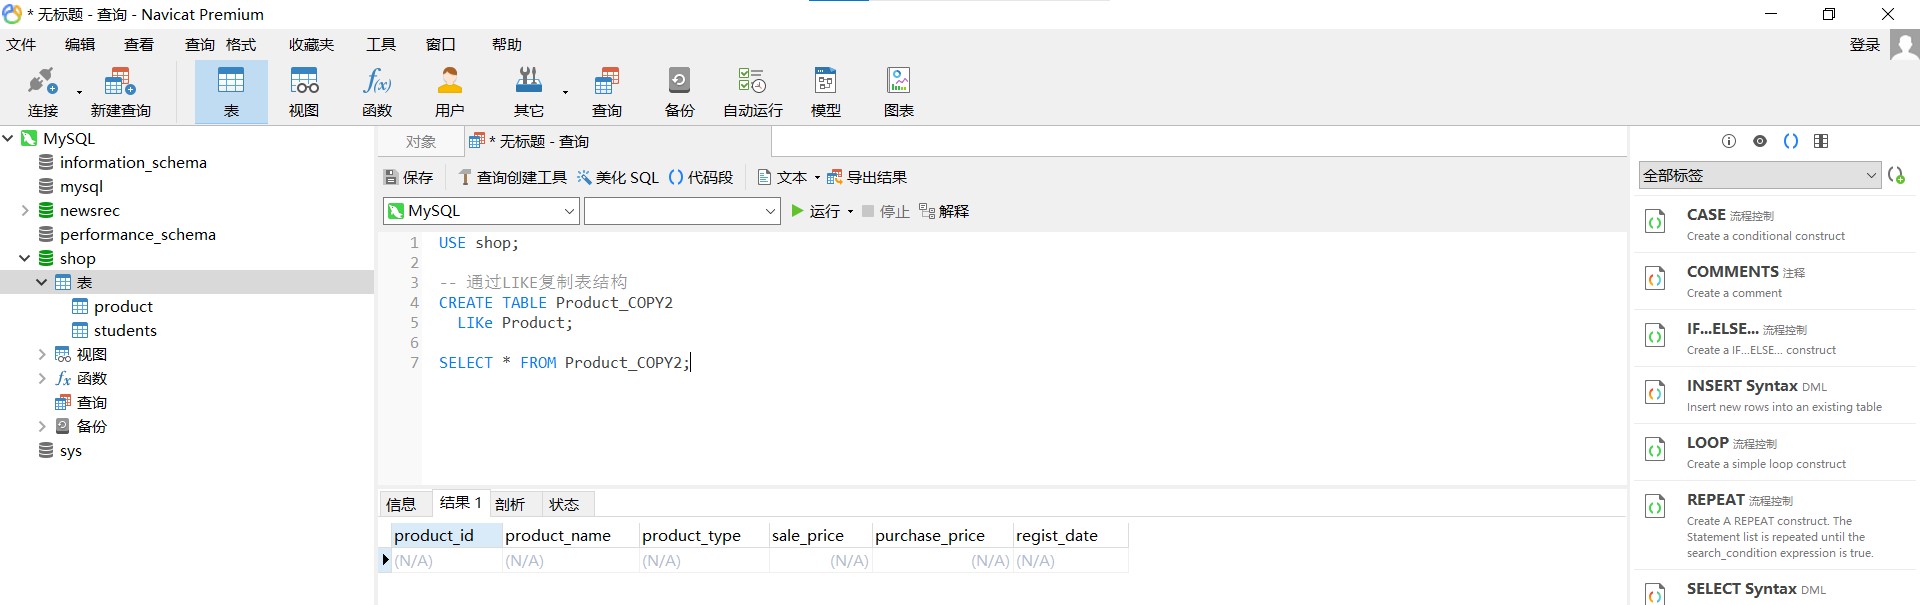Click the 连接 (Connection) toolbar icon
Image resolution: width=1920 pixels, height=605 pixels.
point(43,91)
